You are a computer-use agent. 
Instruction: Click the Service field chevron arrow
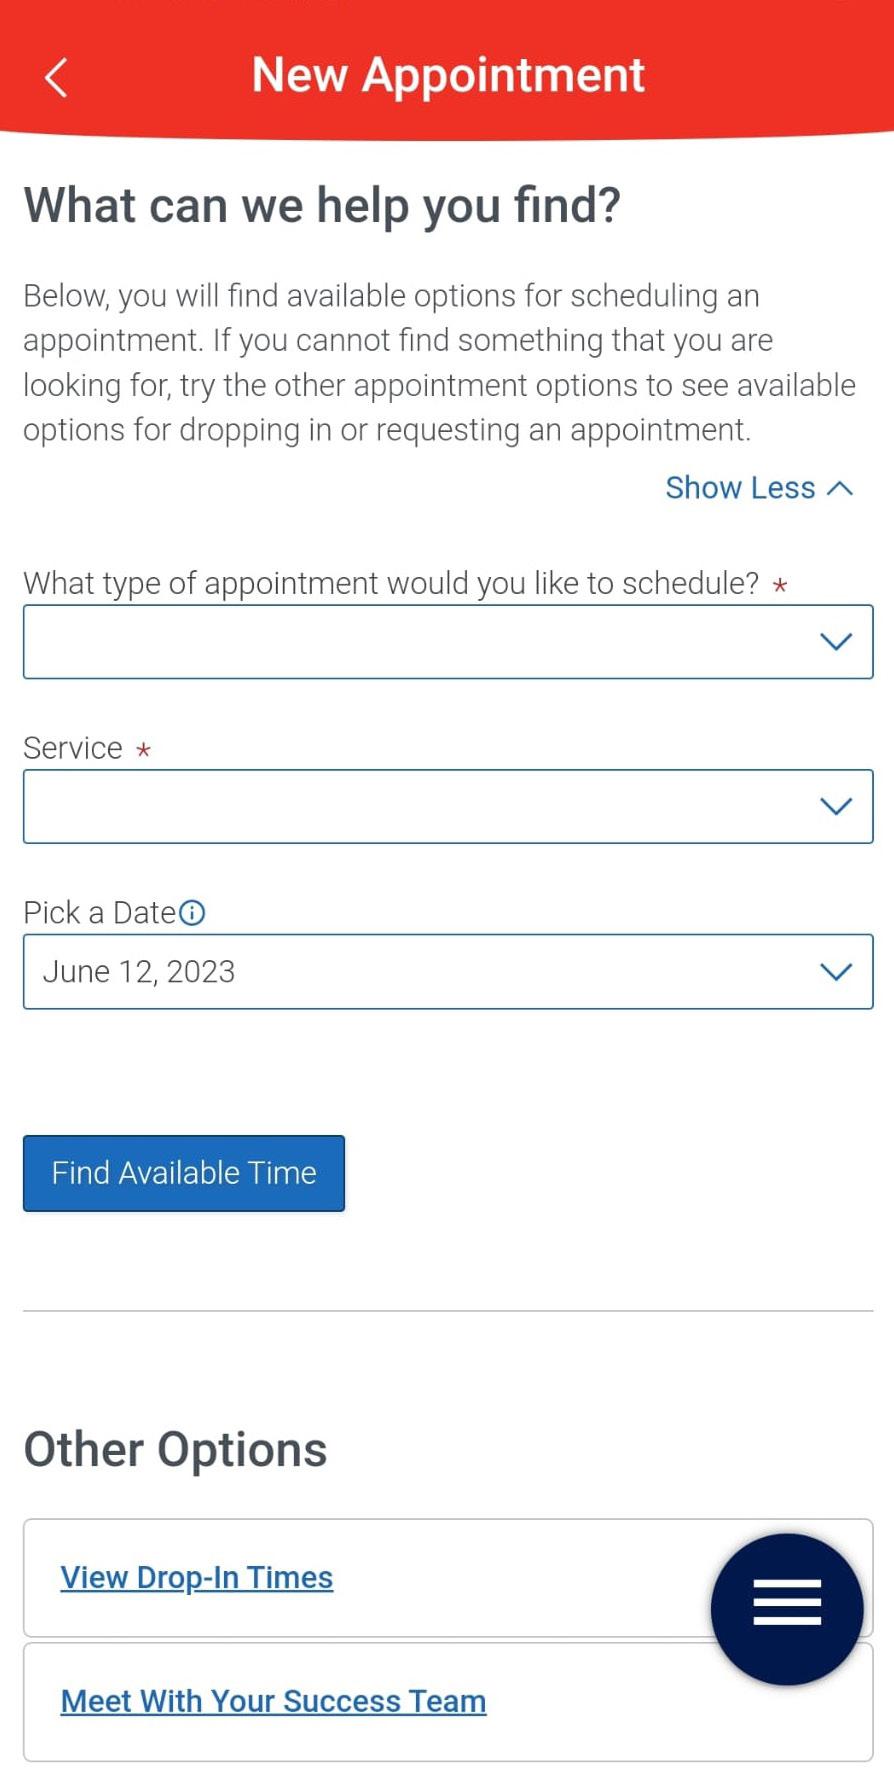click(x=835, y=807)
